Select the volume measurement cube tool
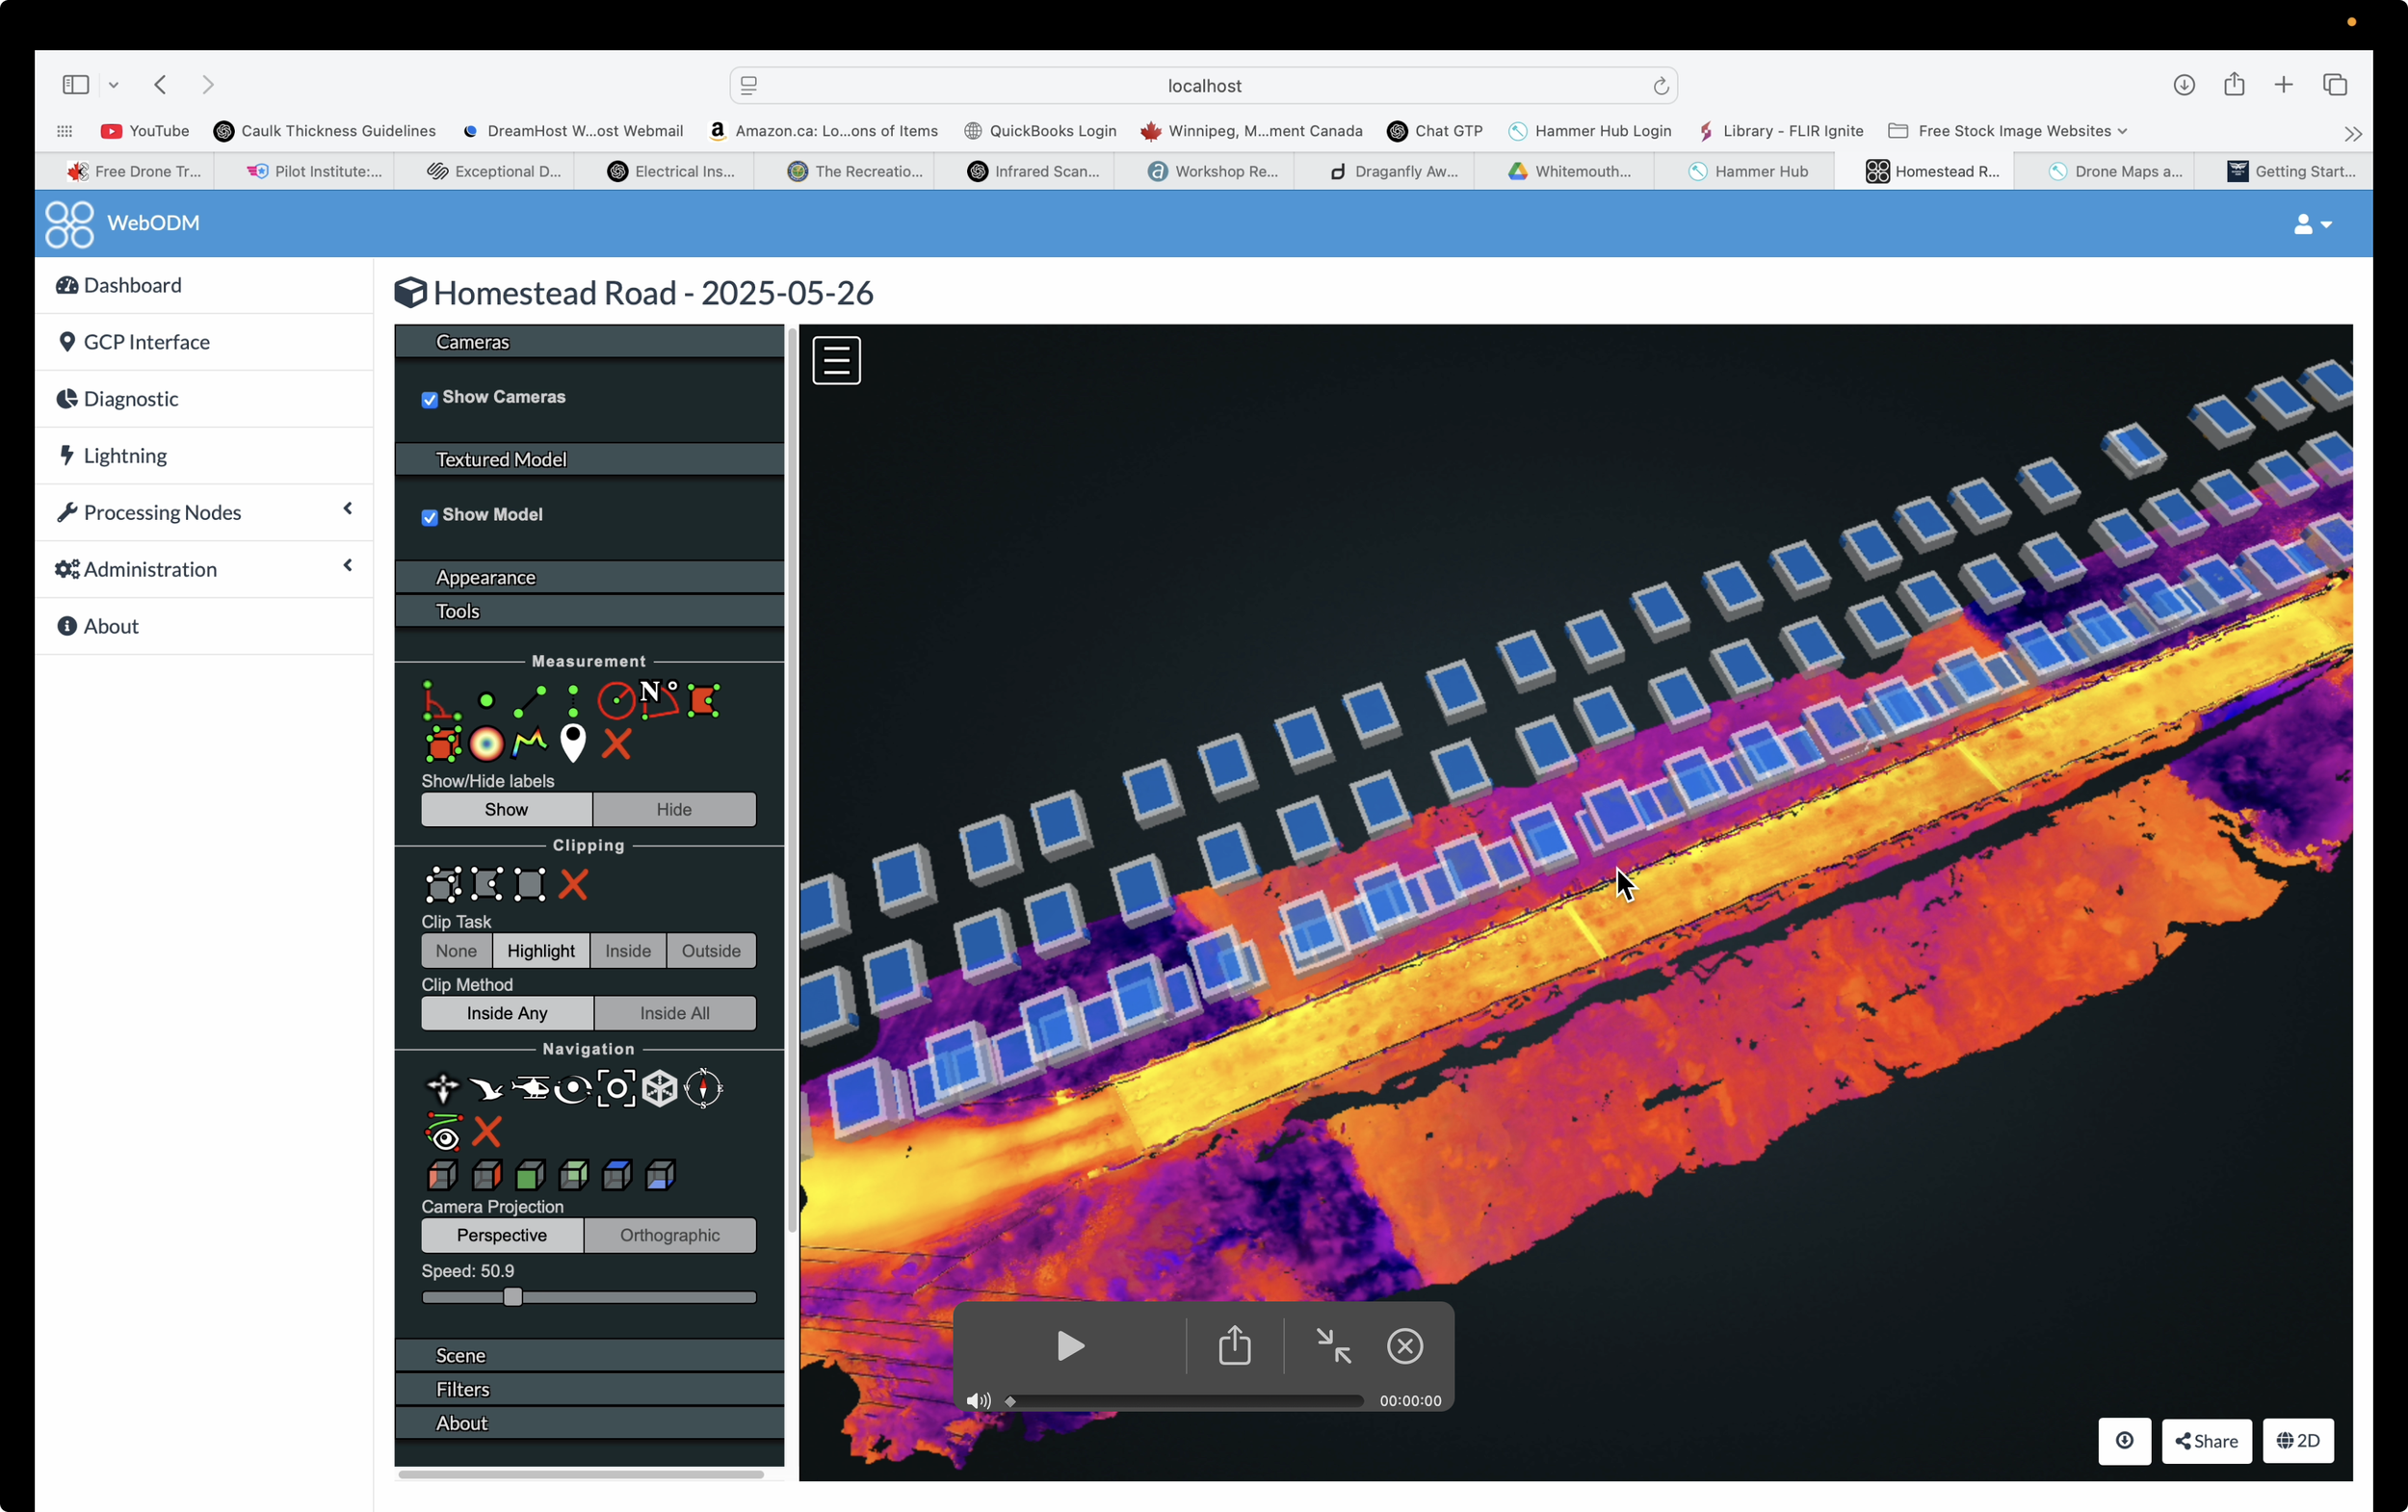Screen dimensions: 2408x1512 click(442, 744)
